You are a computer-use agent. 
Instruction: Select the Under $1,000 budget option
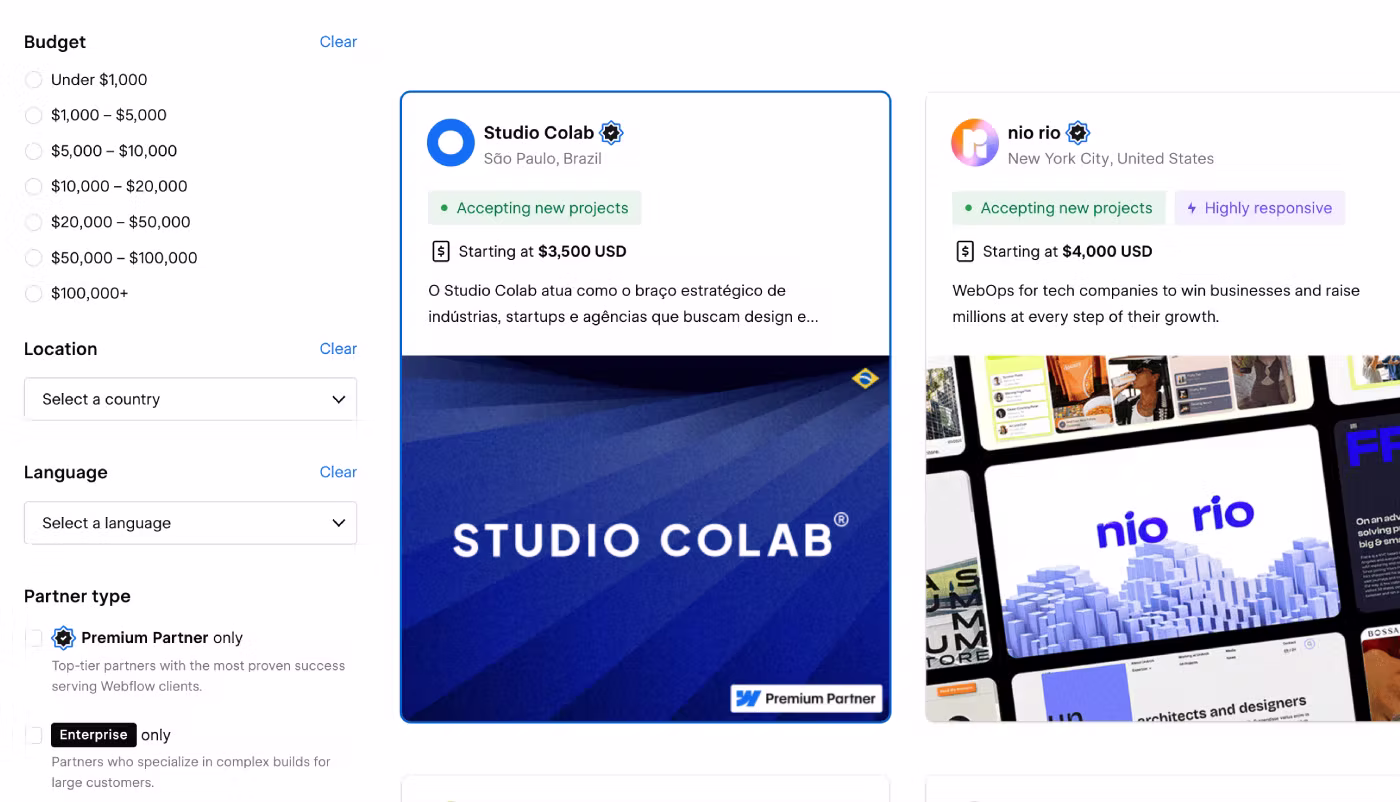(x=34, y=80)
